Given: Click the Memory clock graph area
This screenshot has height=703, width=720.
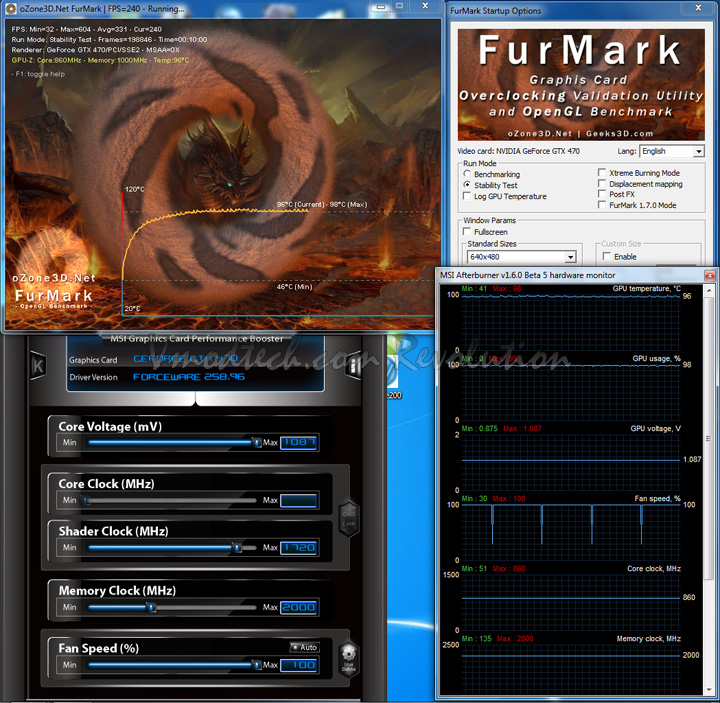Looking at the screenshot, I should 571,669.
